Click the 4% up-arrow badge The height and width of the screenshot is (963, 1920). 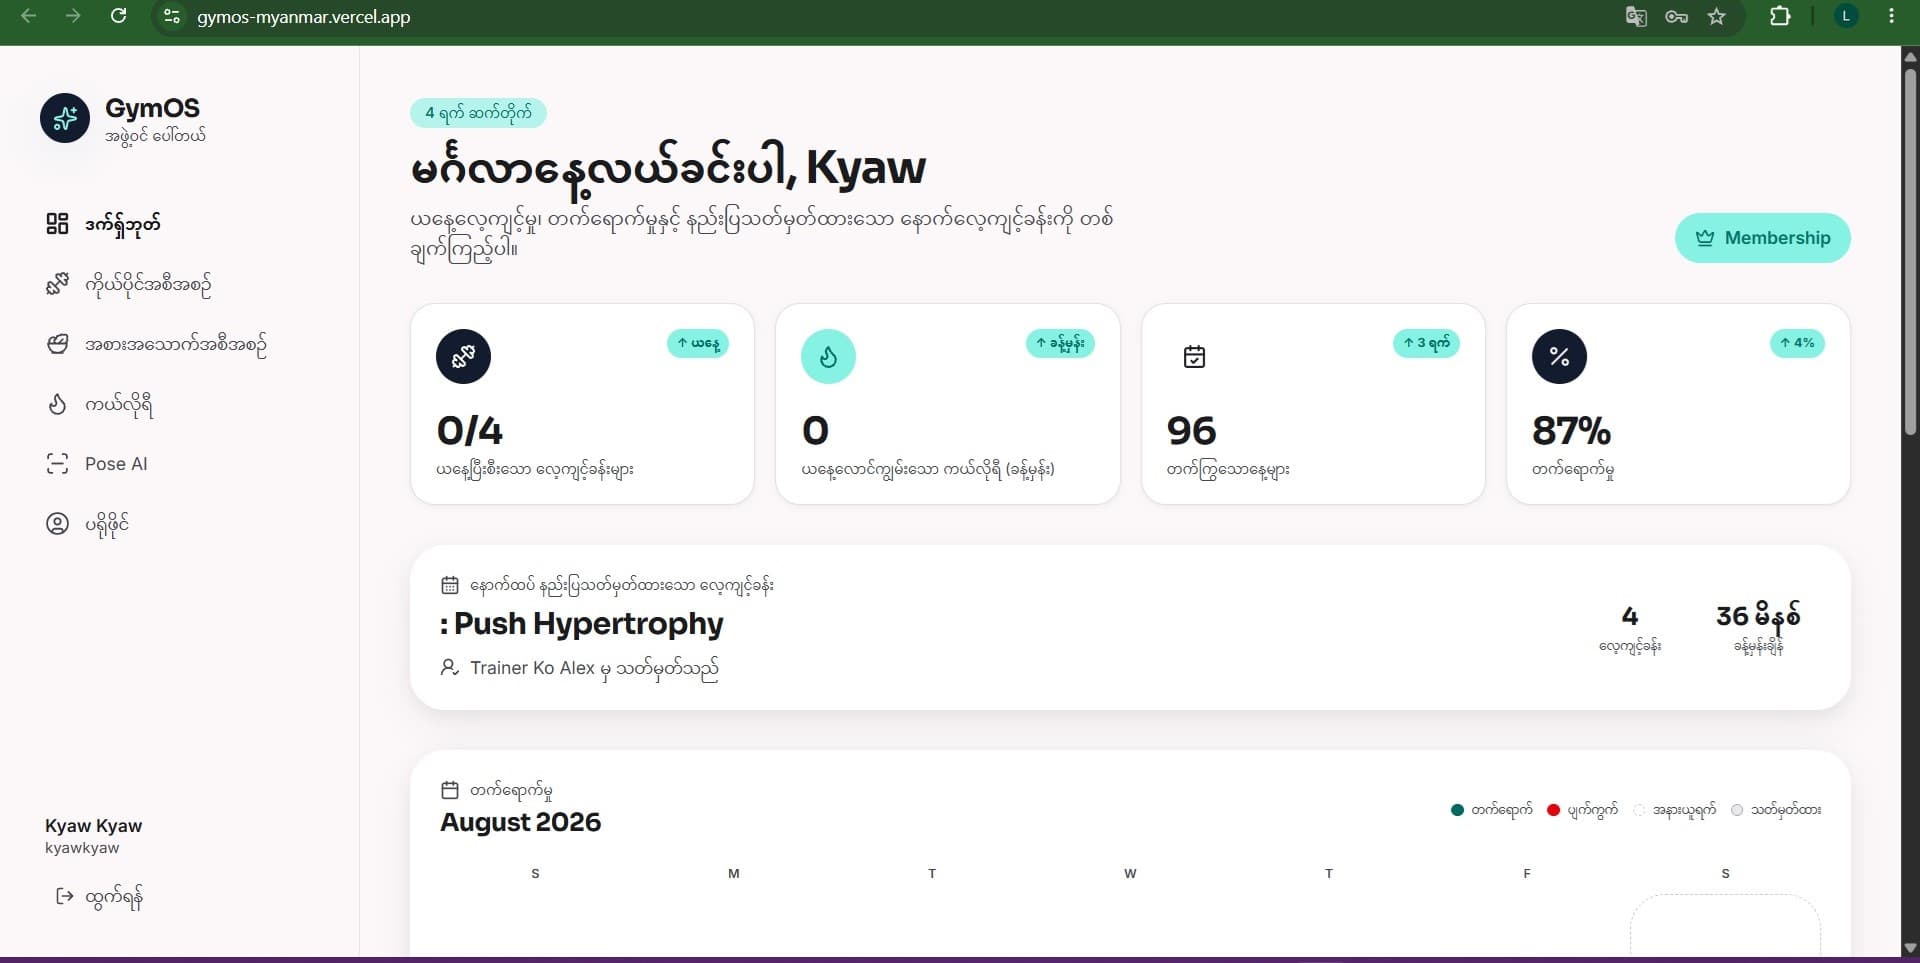(x=1797, y=343)
